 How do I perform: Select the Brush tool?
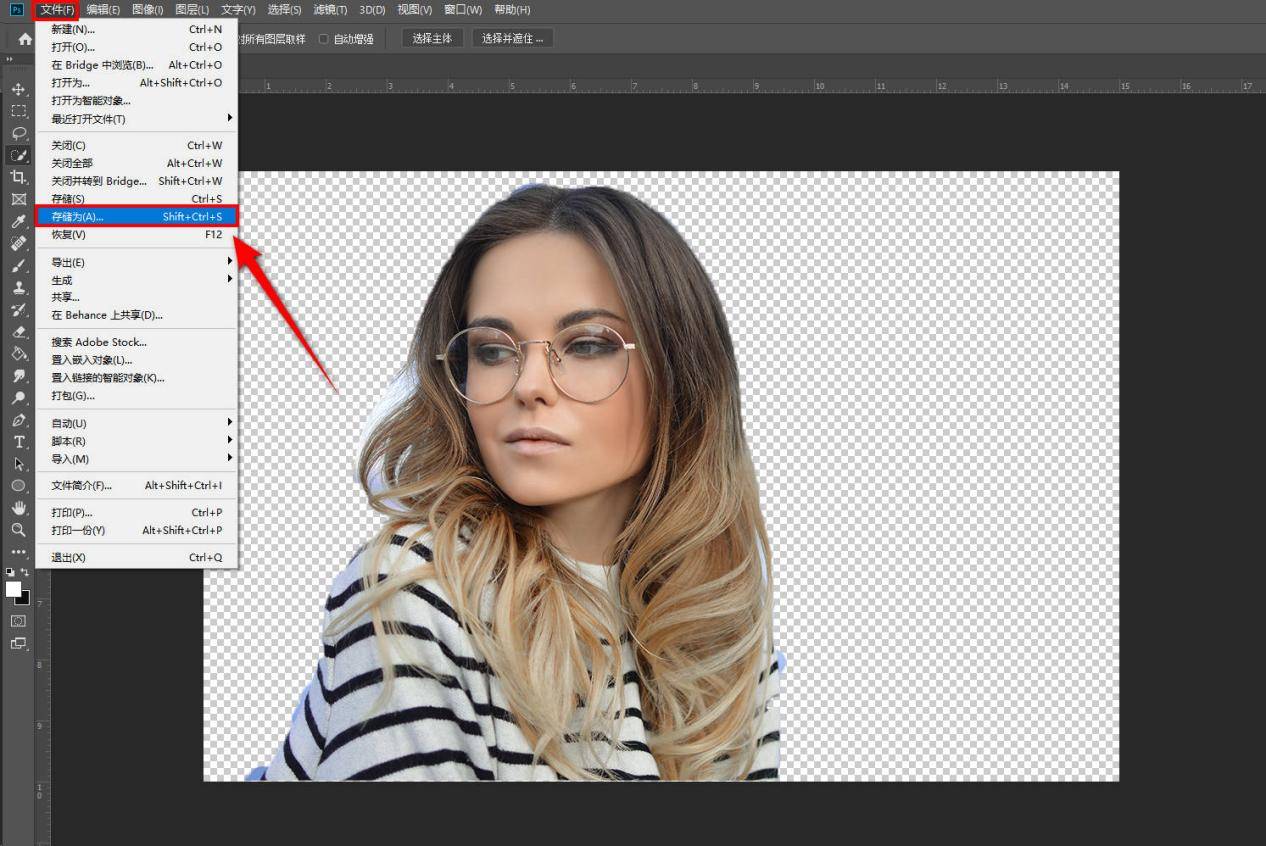click(18, 265)
